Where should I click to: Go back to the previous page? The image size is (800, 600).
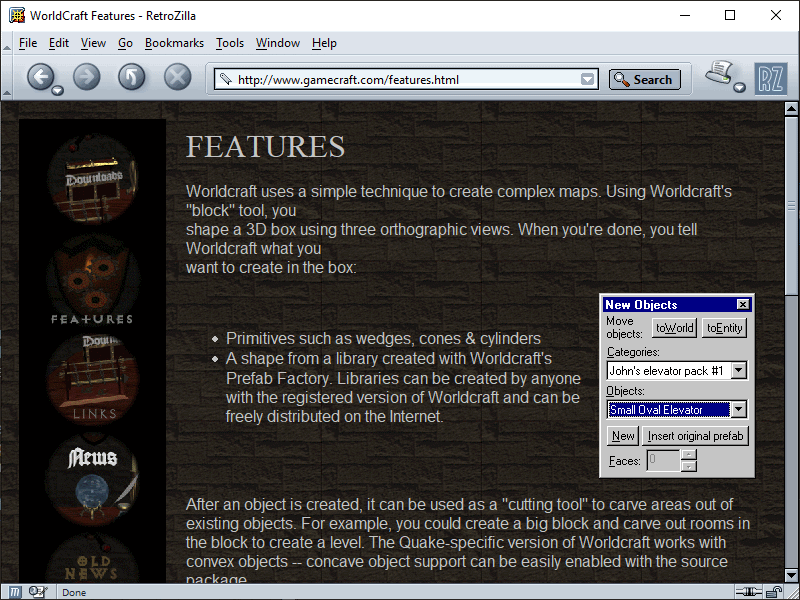39,77
